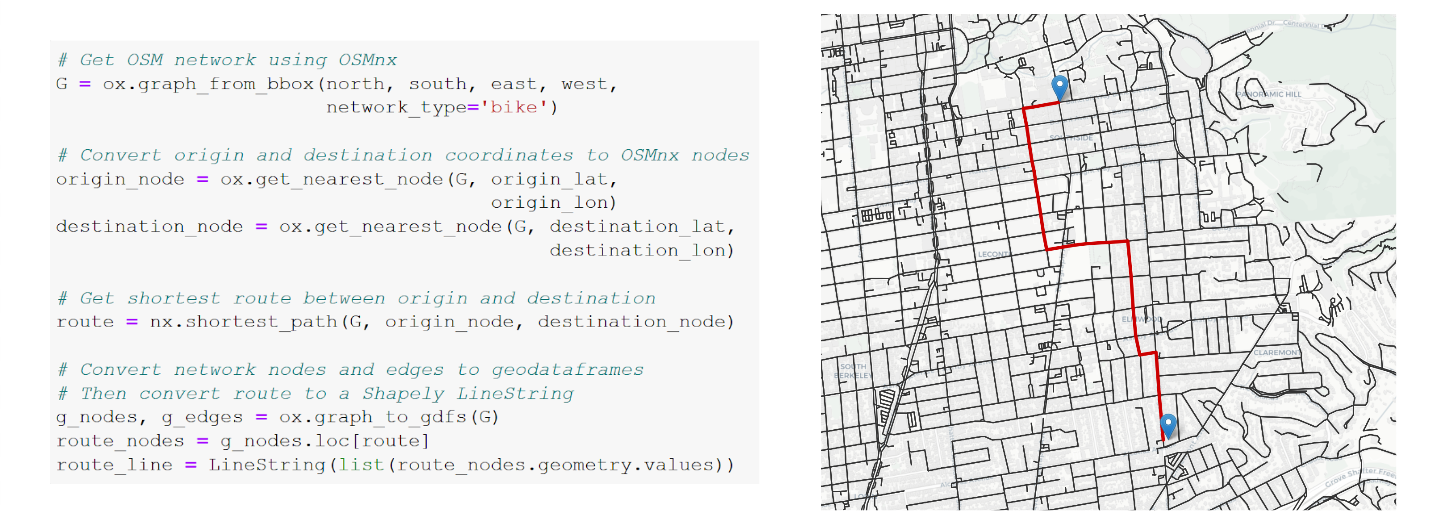The height and width of the screenshot is (520, 1445).
Task: Click the 'SOUTHSIDE' neighborhood label
Action: 1070,138
